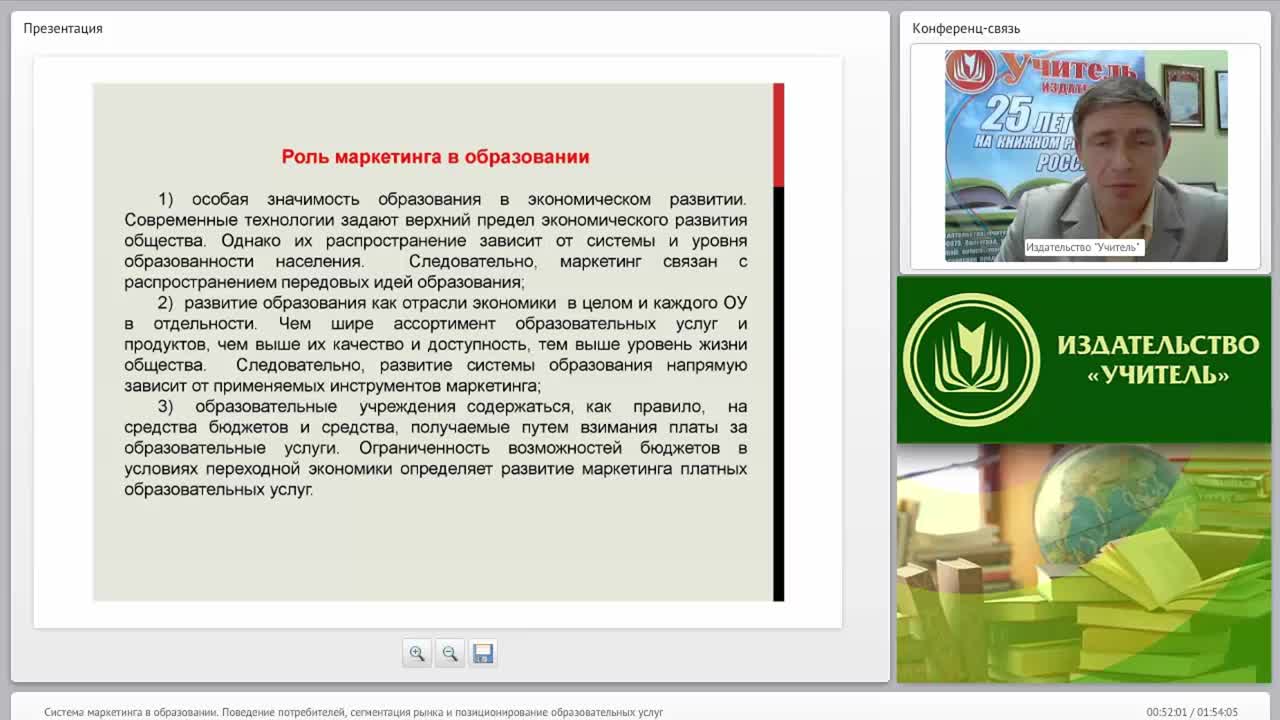Click the books and globe picture
Viewport: 1280px width, 720px height.
(1084, 563)
